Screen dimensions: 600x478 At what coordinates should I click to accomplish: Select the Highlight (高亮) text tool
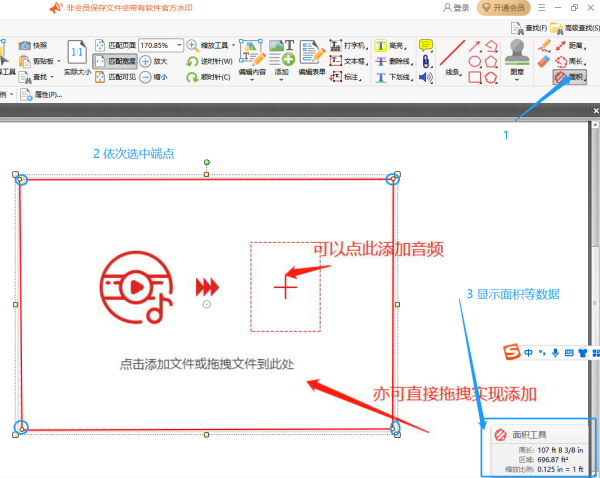click(390, 46)
